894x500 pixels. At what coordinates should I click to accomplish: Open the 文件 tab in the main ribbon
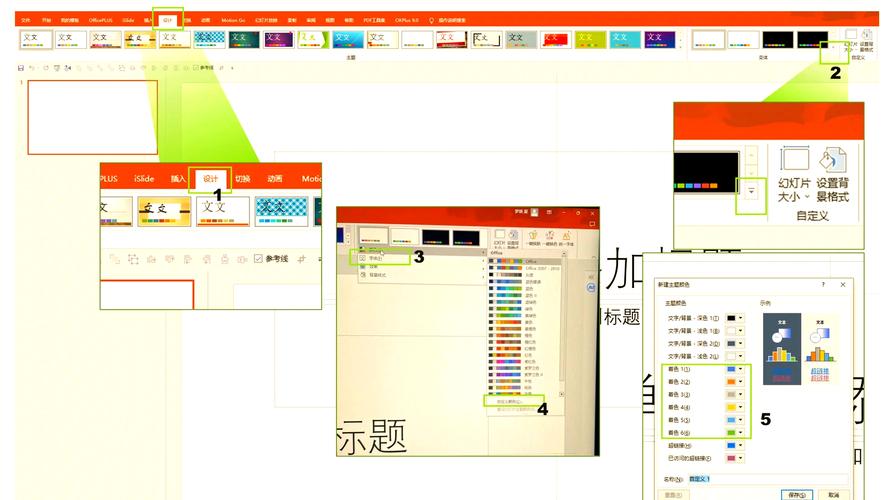pyautogui.click(x=26, y=21)
